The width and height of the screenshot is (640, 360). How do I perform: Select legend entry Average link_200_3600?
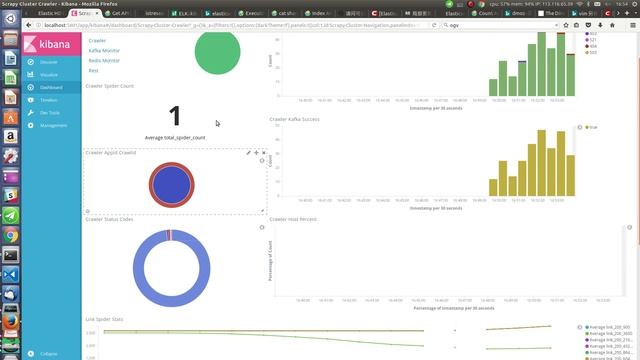point(609,333)
